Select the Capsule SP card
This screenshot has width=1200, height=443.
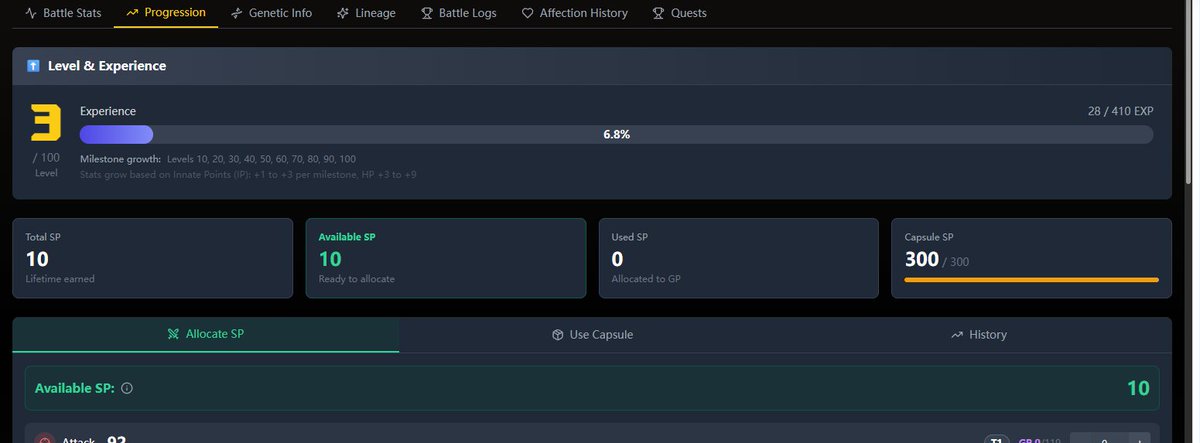click(x=1031, y=258)
